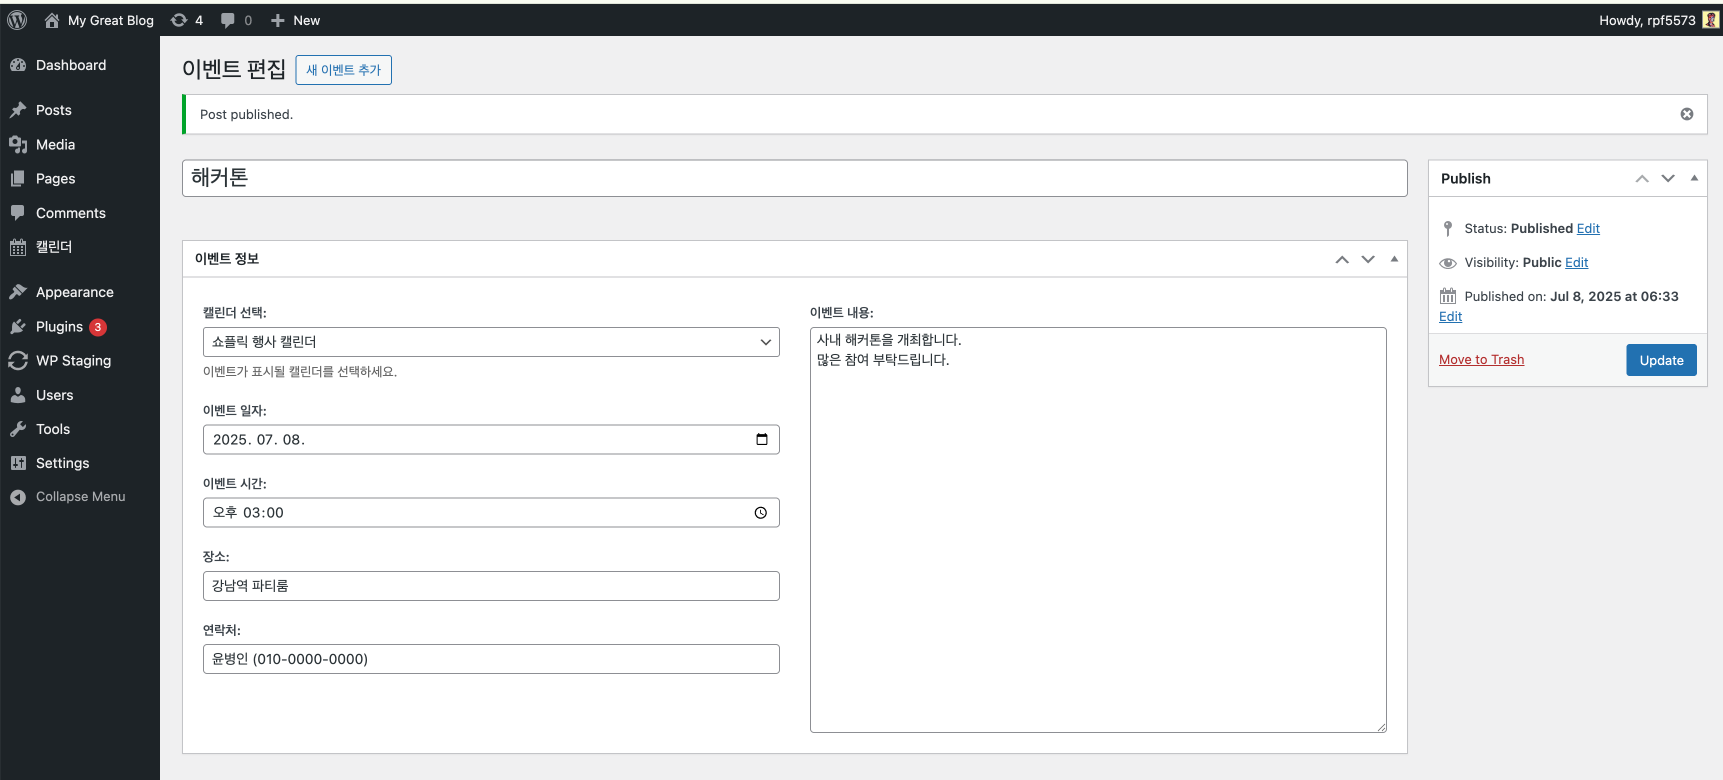
Task: Open time picker clock icon in 이벤트 시간
Action: 760,513
